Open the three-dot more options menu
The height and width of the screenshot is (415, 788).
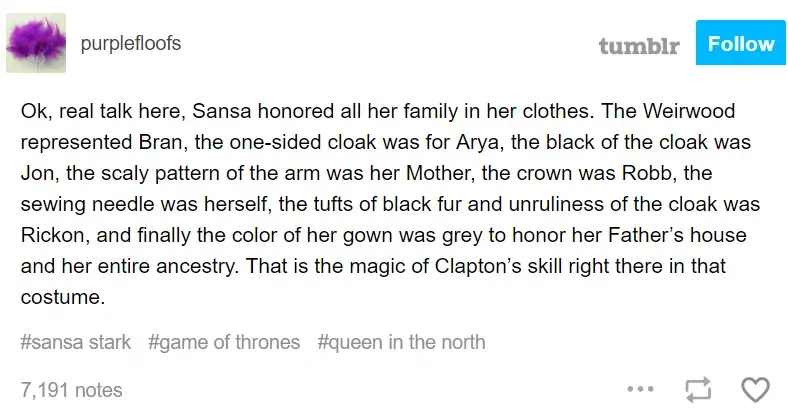tap(640, 389)
